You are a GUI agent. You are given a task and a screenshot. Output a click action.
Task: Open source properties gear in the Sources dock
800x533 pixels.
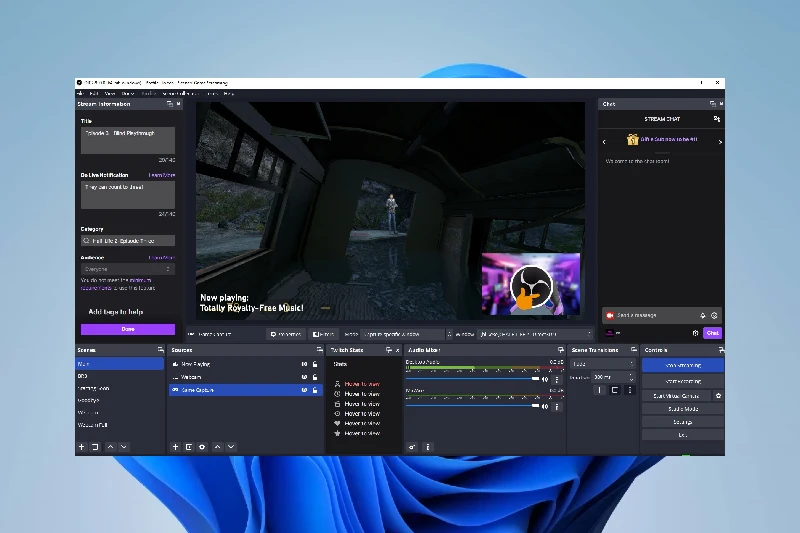coord(202,447)
